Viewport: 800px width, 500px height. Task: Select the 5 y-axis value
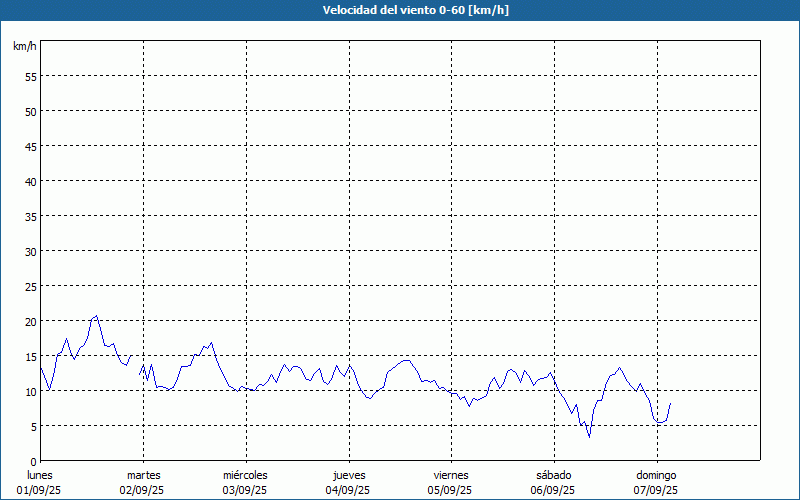click(34, 427)
